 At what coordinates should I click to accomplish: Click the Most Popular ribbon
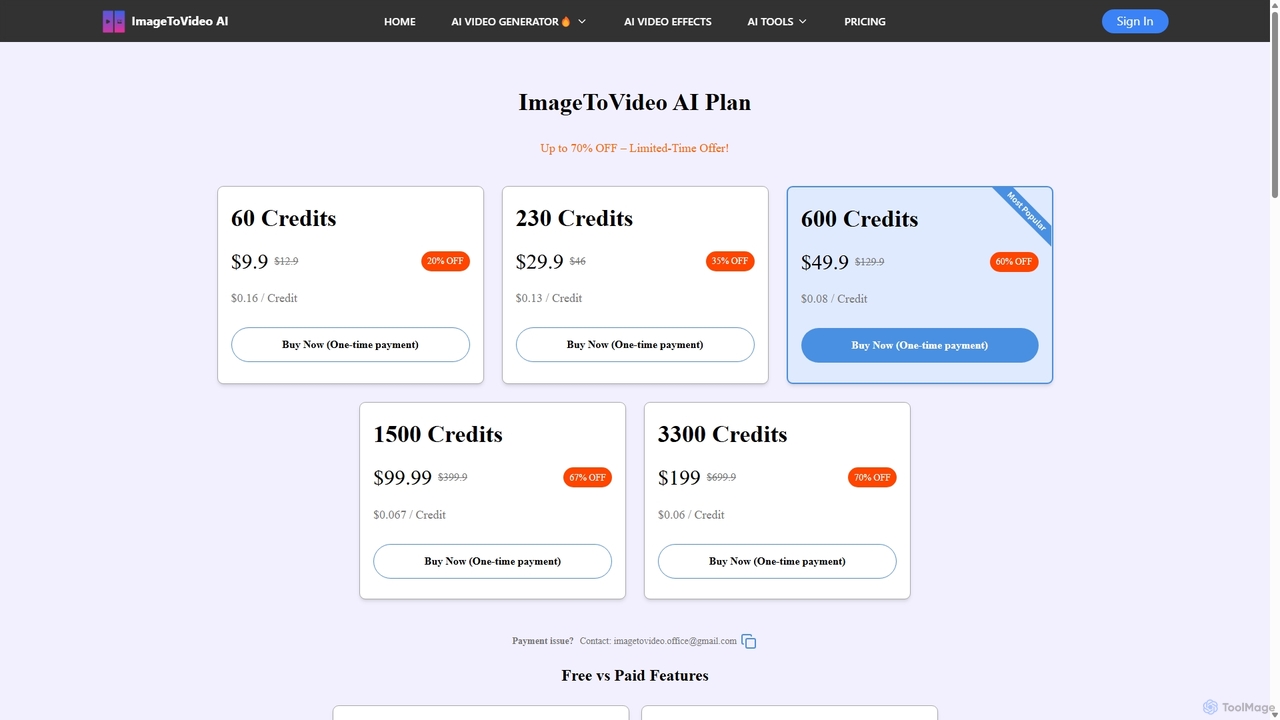coord(1027,211)
